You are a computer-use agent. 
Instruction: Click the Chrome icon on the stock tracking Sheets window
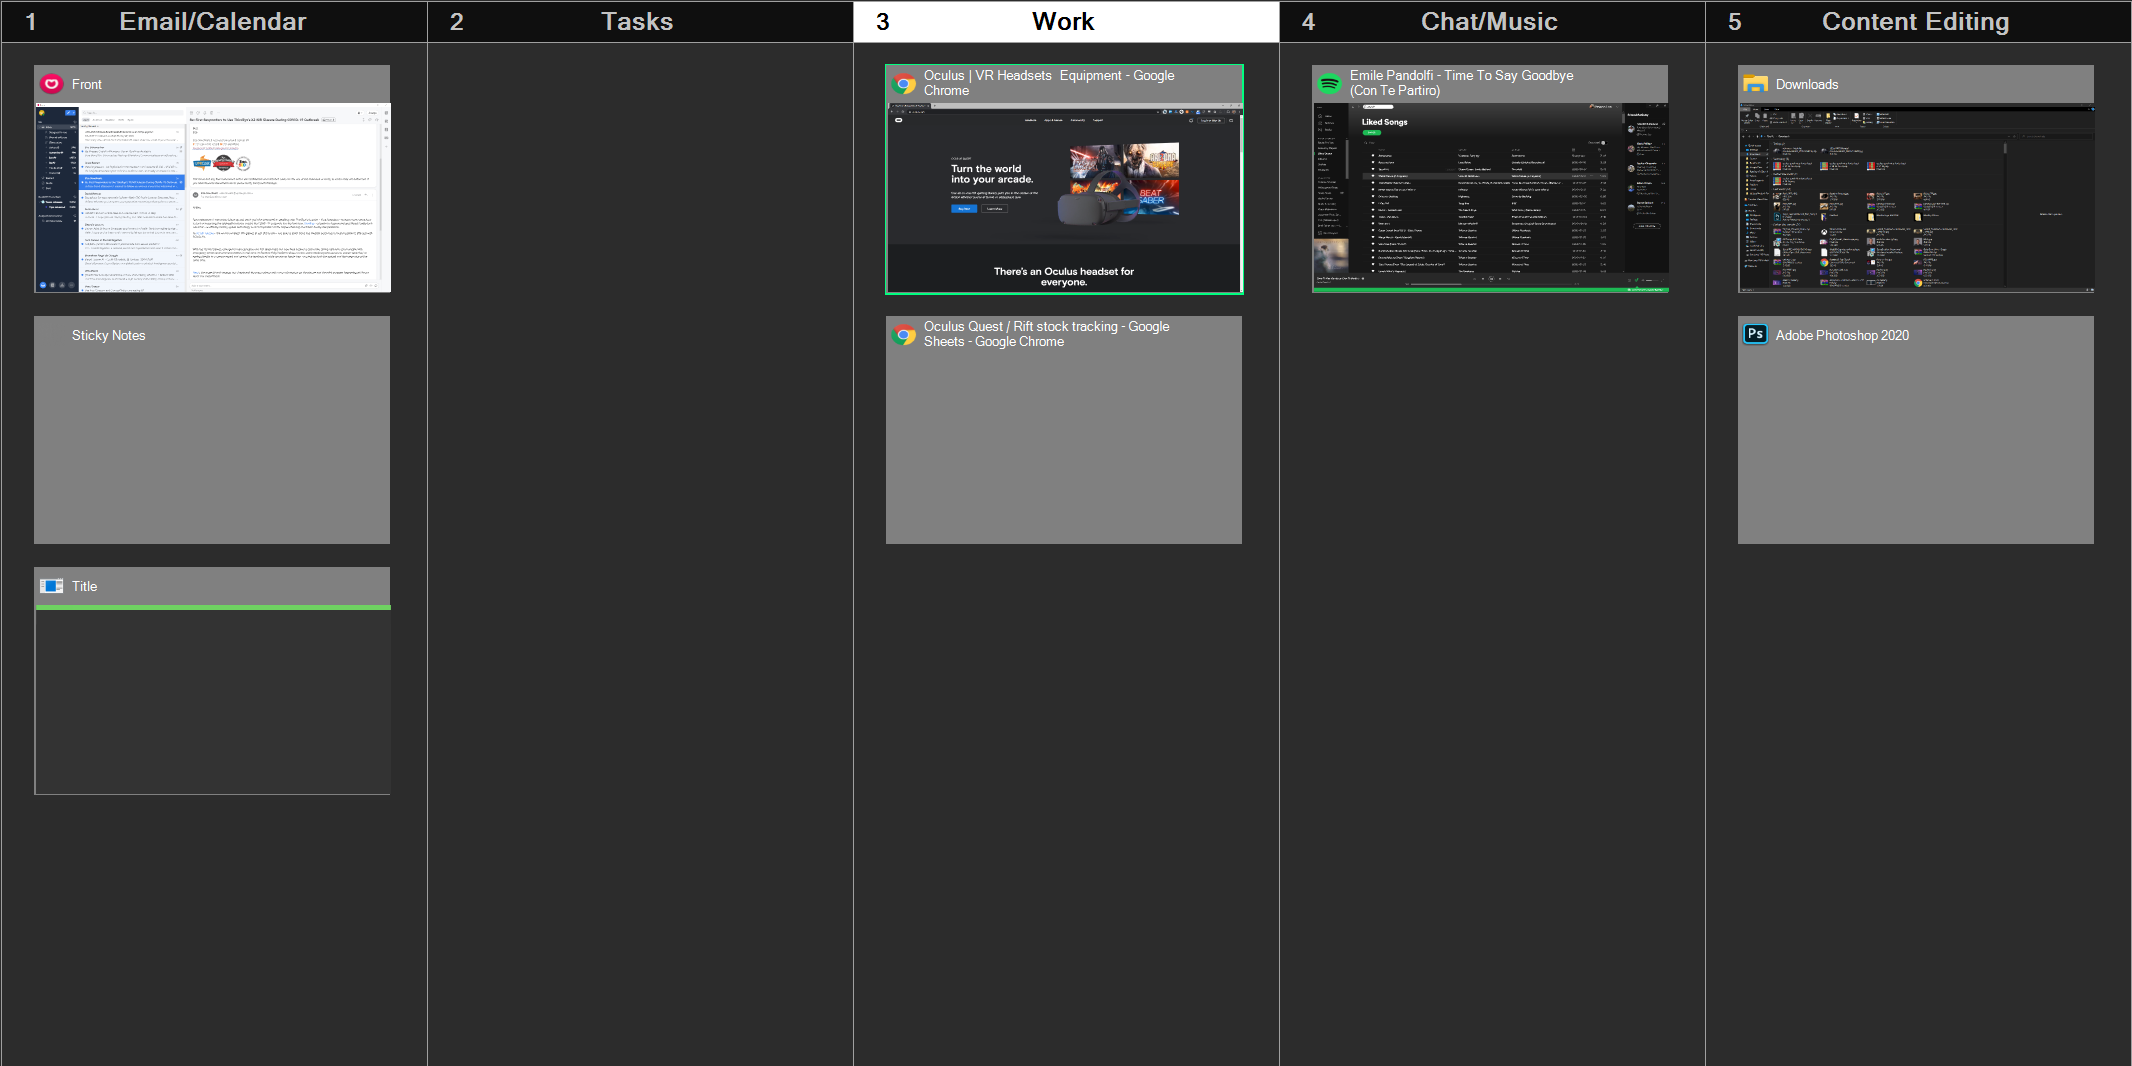point(906,333)
